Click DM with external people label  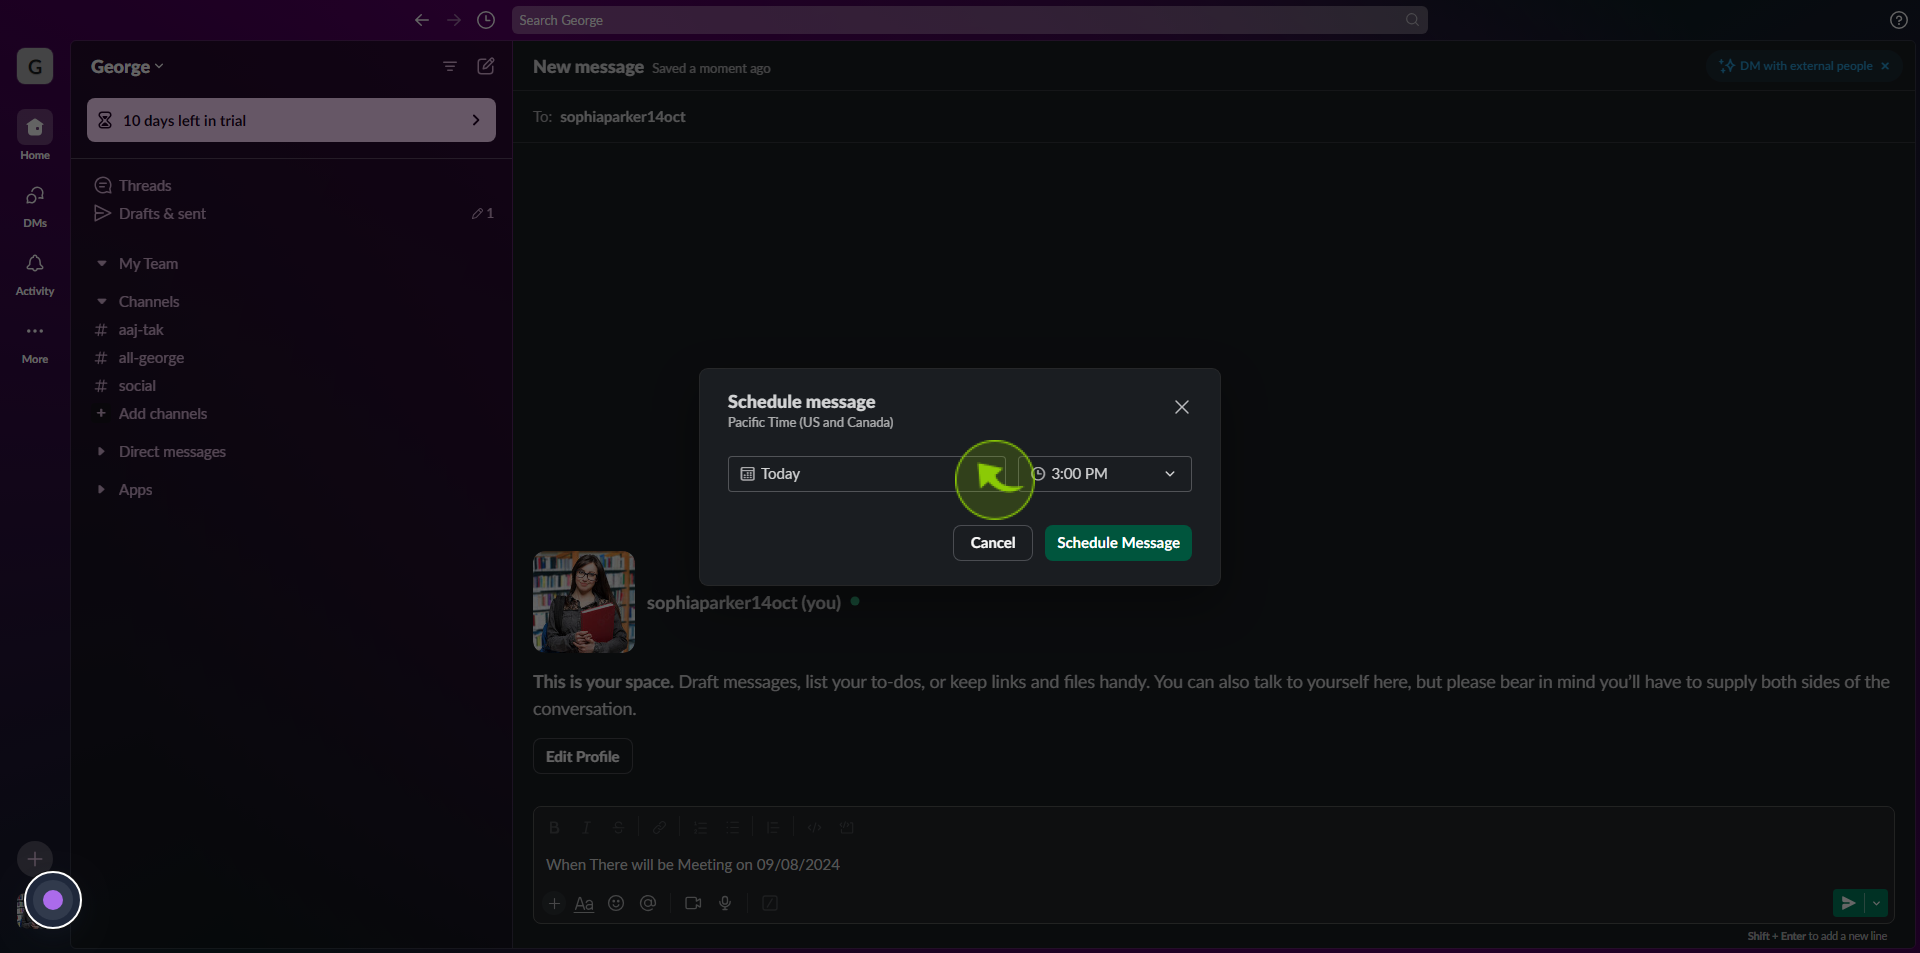point(1806,66)
